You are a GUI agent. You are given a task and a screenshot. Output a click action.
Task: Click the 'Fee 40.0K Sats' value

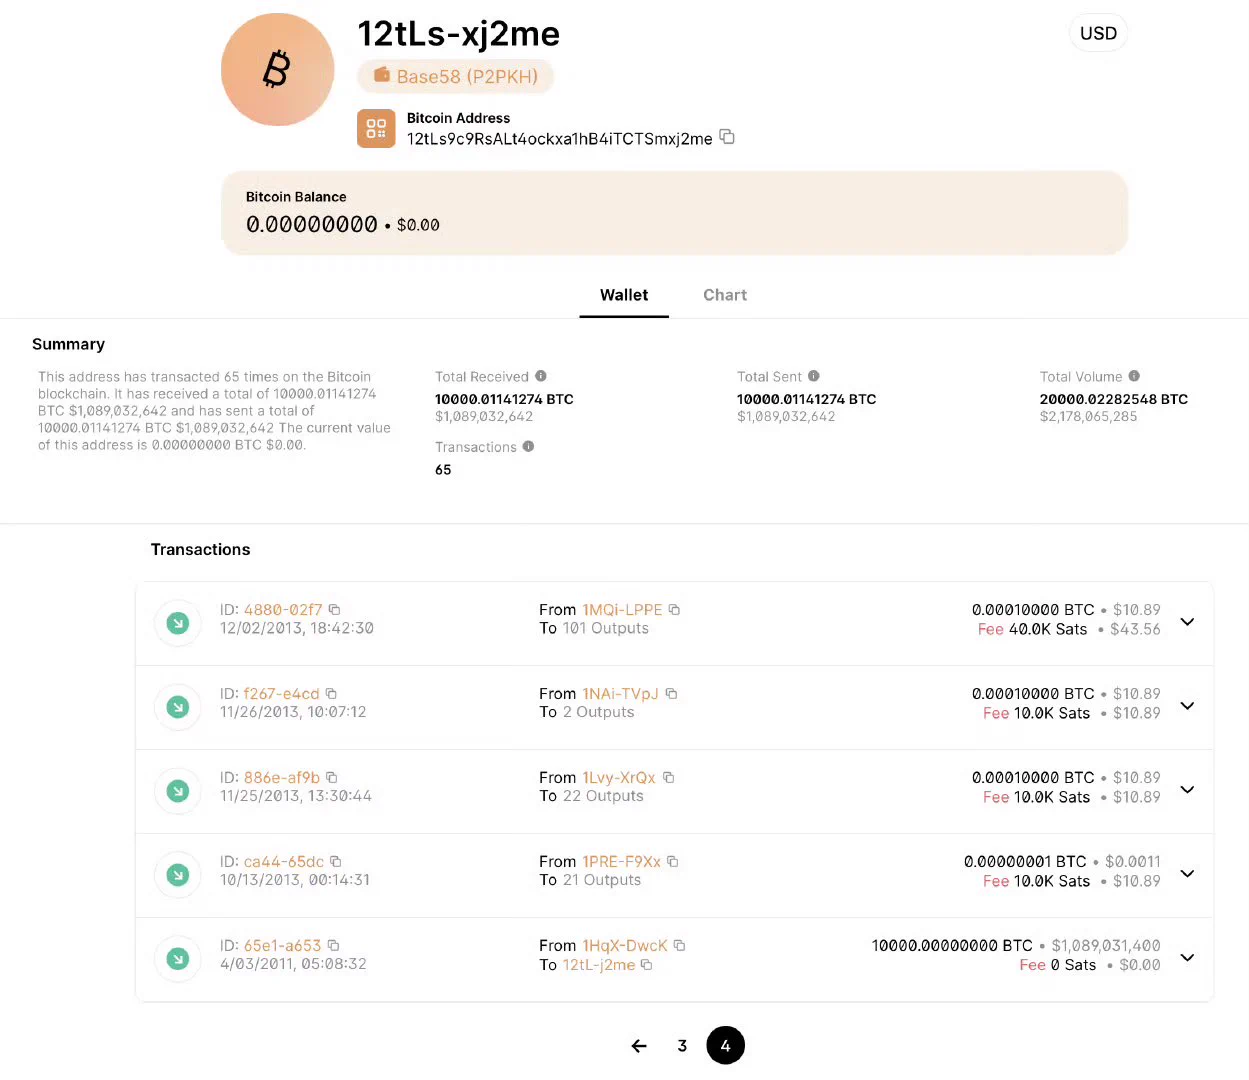tap(1032, 629)
